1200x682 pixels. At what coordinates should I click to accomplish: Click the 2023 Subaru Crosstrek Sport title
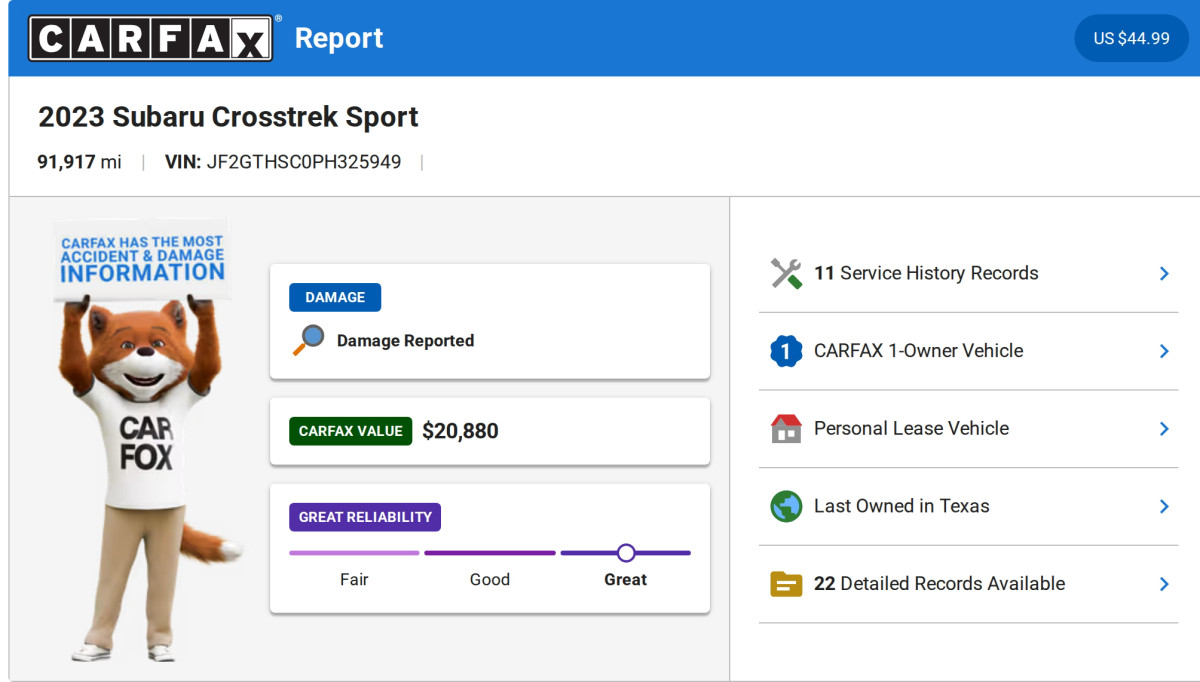pyautogui.click(x=228, y=117)
